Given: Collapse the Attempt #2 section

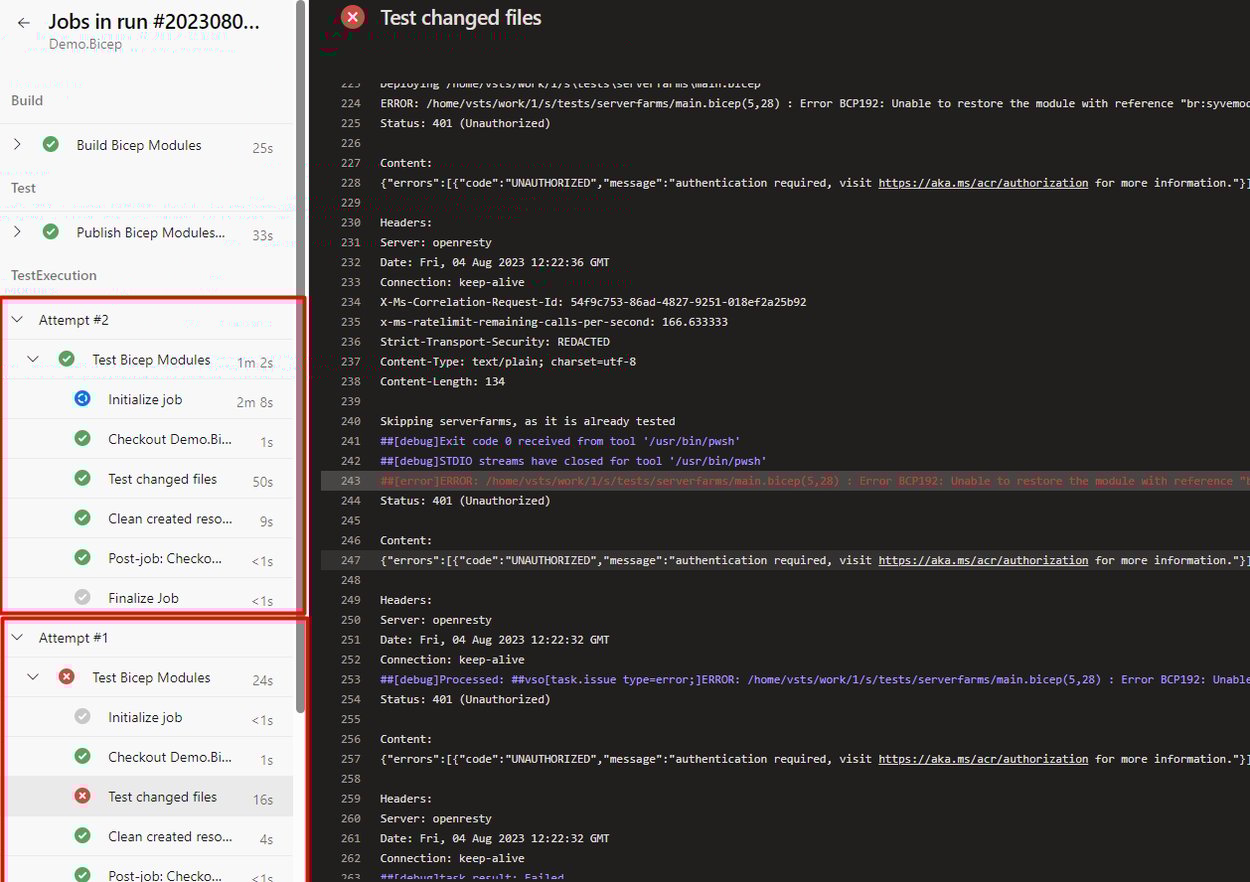Looking at the screenshot, I should [15, 319].
